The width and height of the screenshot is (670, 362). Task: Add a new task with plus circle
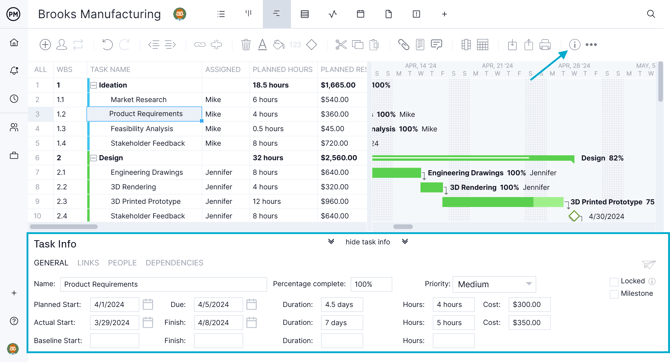pos(45,44)
